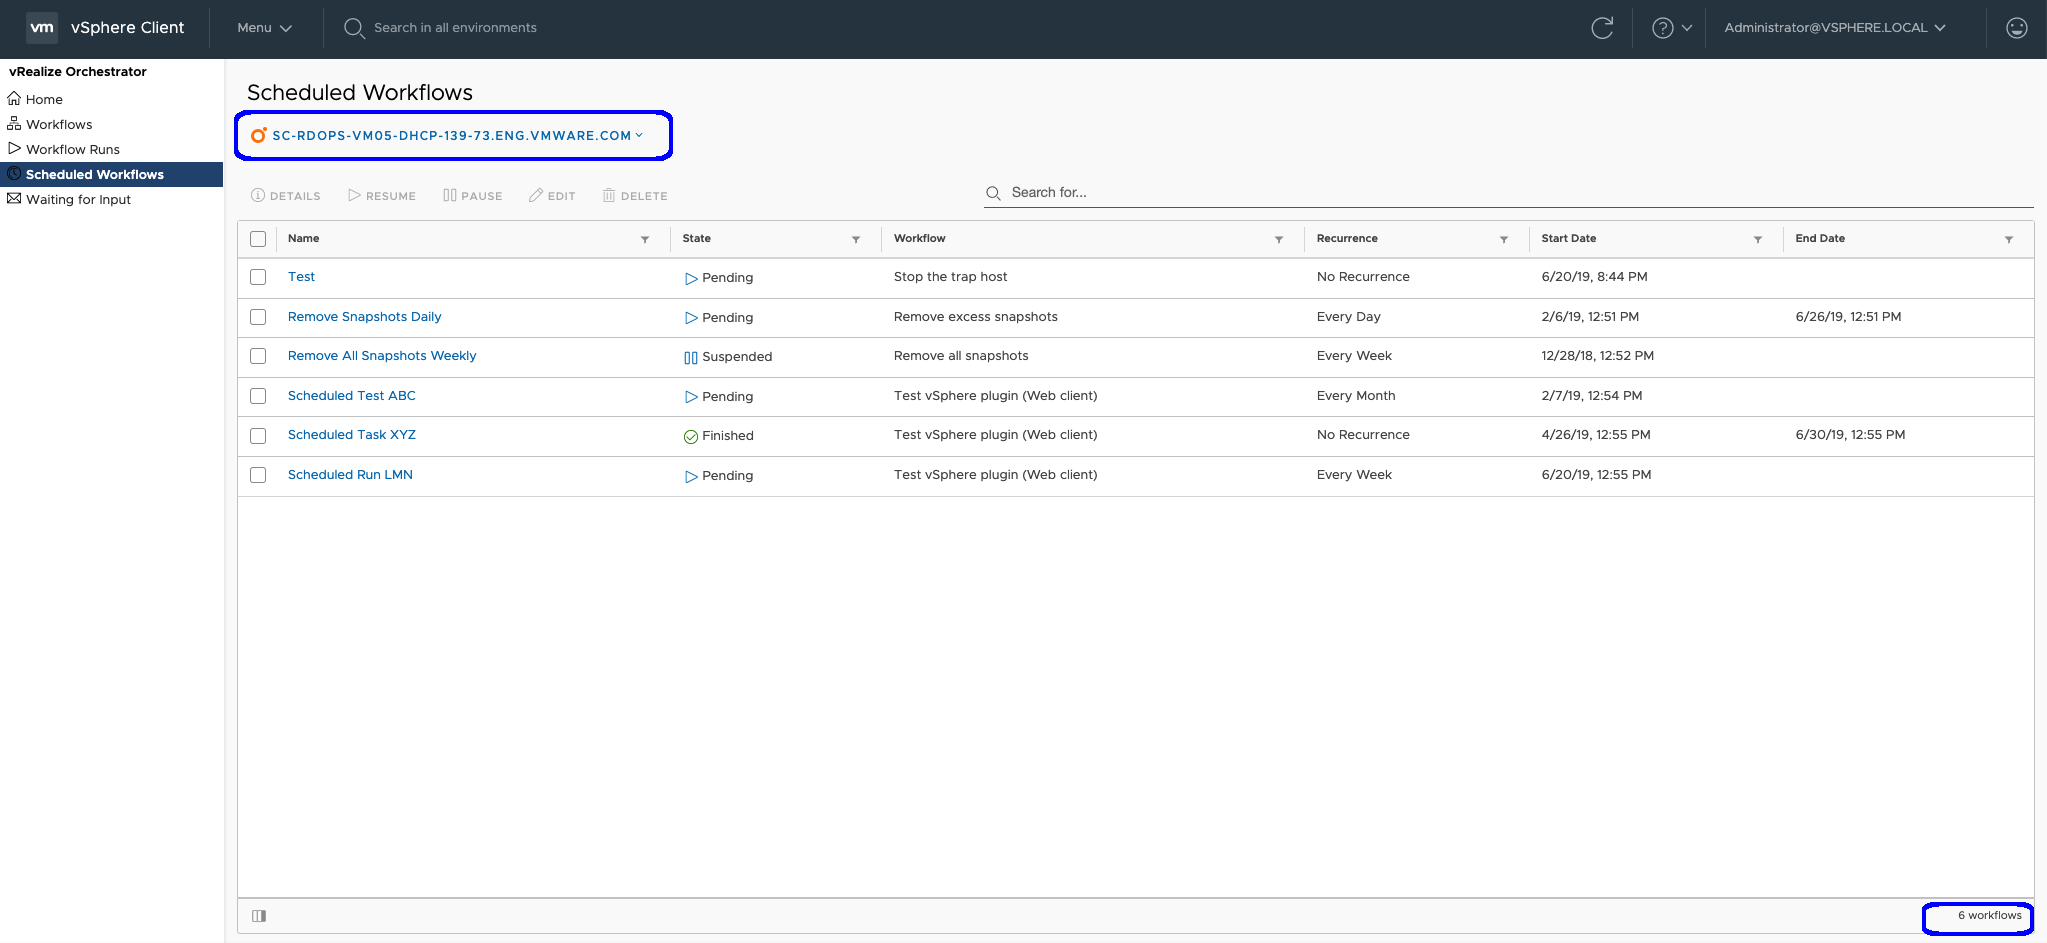Image resolution: width=2047 pixels, height=943 pixels.
Task: Click the Name column filter icon
Action: tap(645, 240)
